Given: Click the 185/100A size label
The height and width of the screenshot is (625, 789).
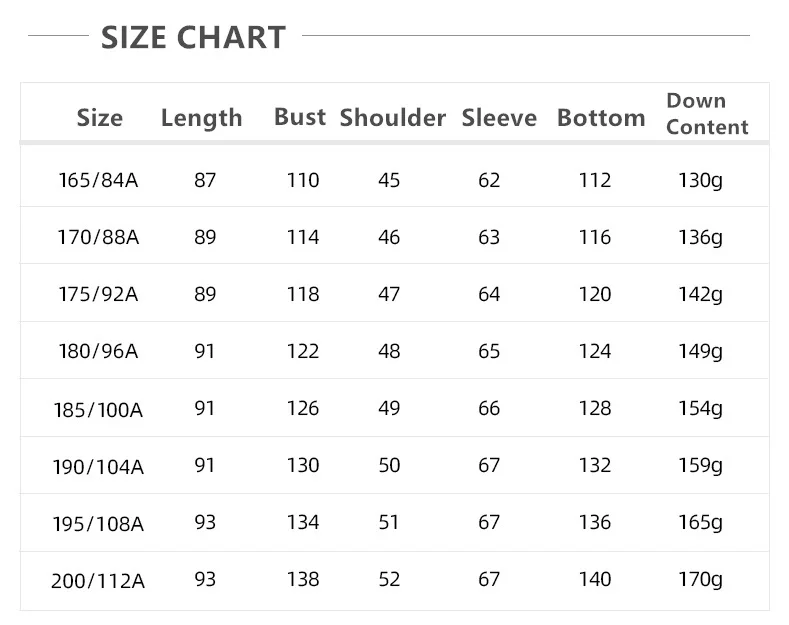Looking at the screenshot, I should click(x=98, y=410).
